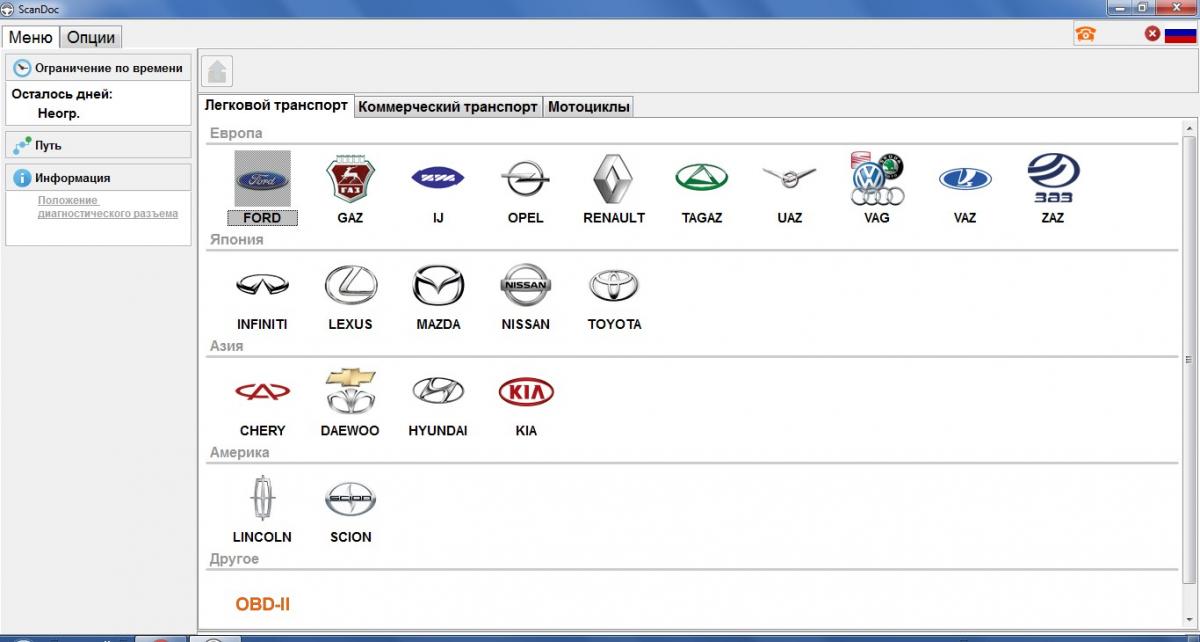Open the Lincoln logo

[x=262, y=498]
